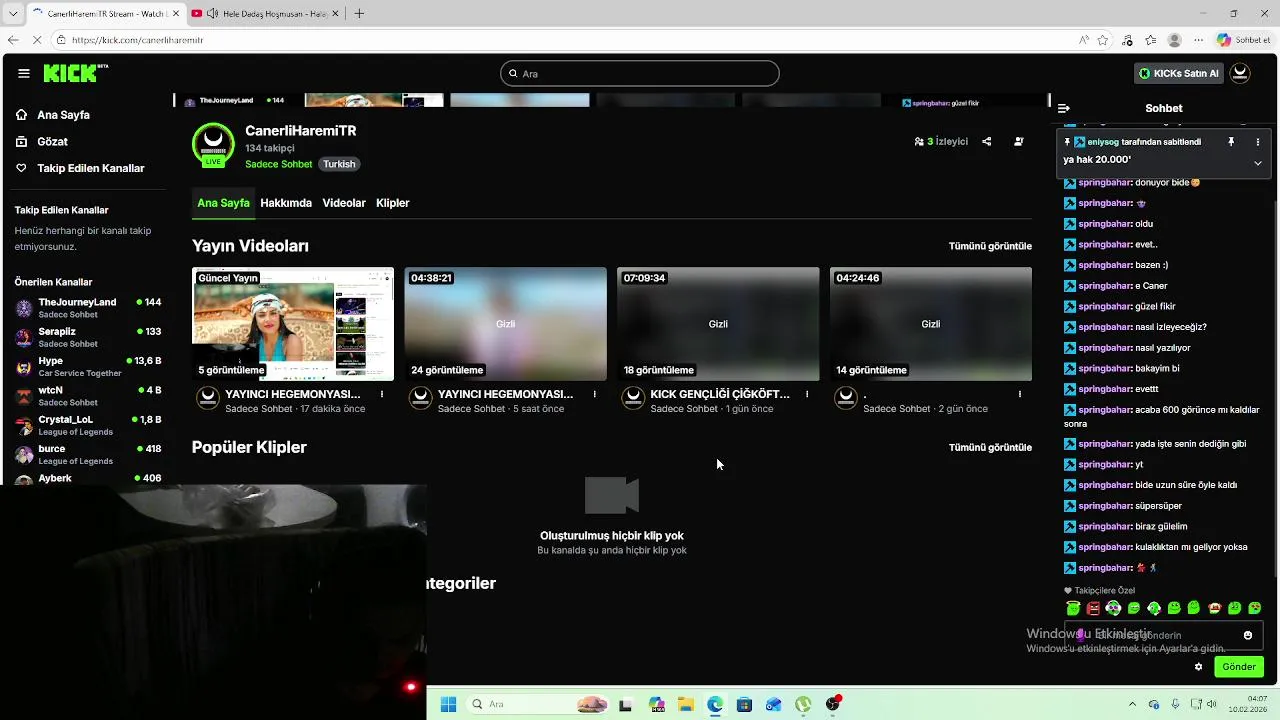Open TheJourneyLand recommended channel
This screenshot has height=720, width=1280.
tap(88, 308)
